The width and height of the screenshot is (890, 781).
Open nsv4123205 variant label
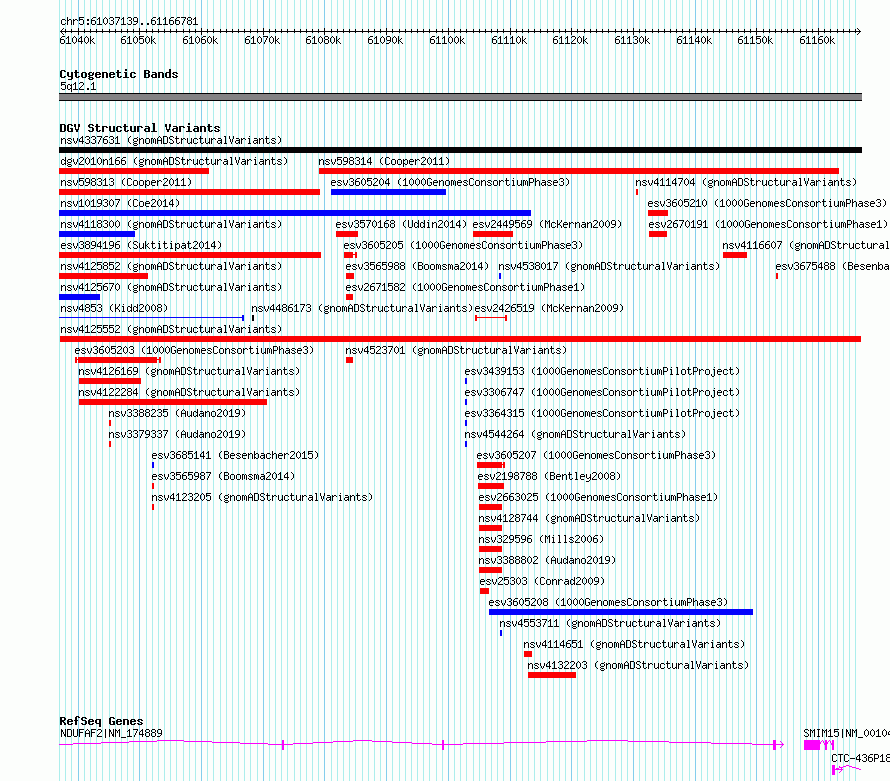click(x=262, y=497)
